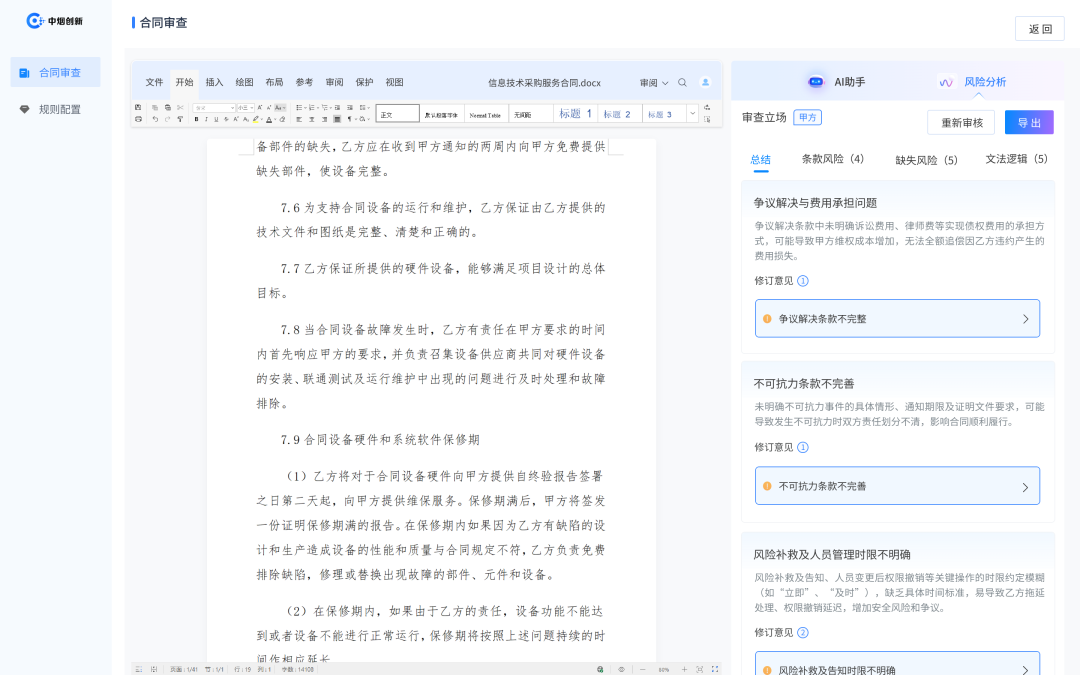Toggle justify alignment
Screen dimensions: 1080x675
337,119
